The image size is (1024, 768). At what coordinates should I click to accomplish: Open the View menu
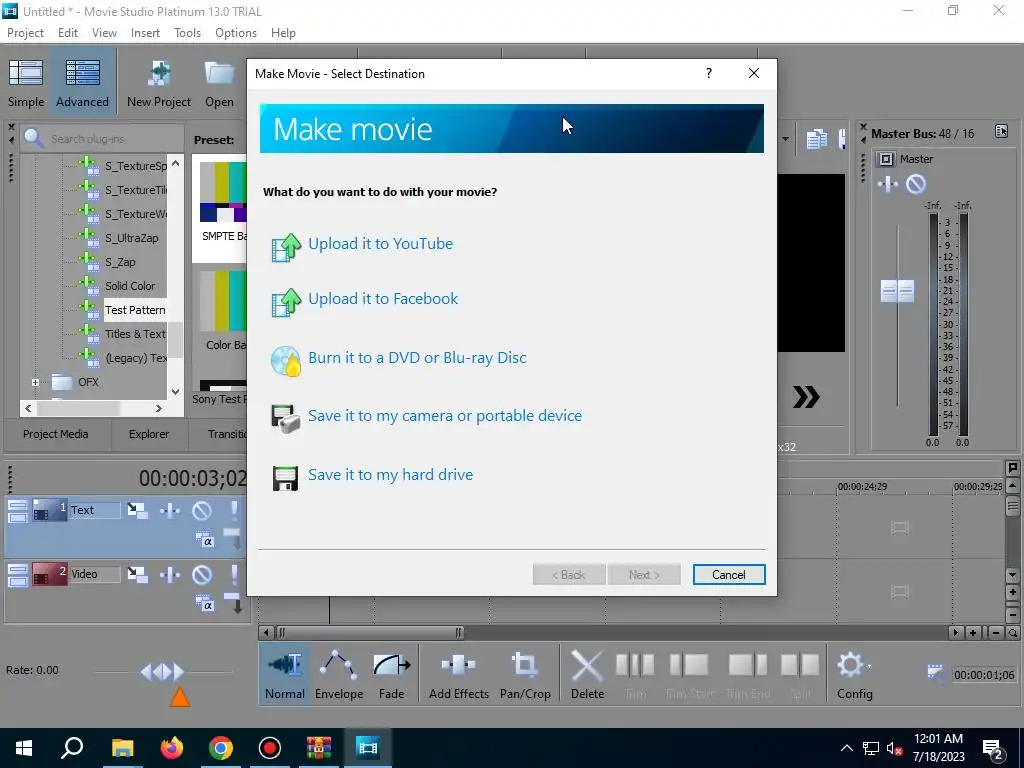pos(104,33)
